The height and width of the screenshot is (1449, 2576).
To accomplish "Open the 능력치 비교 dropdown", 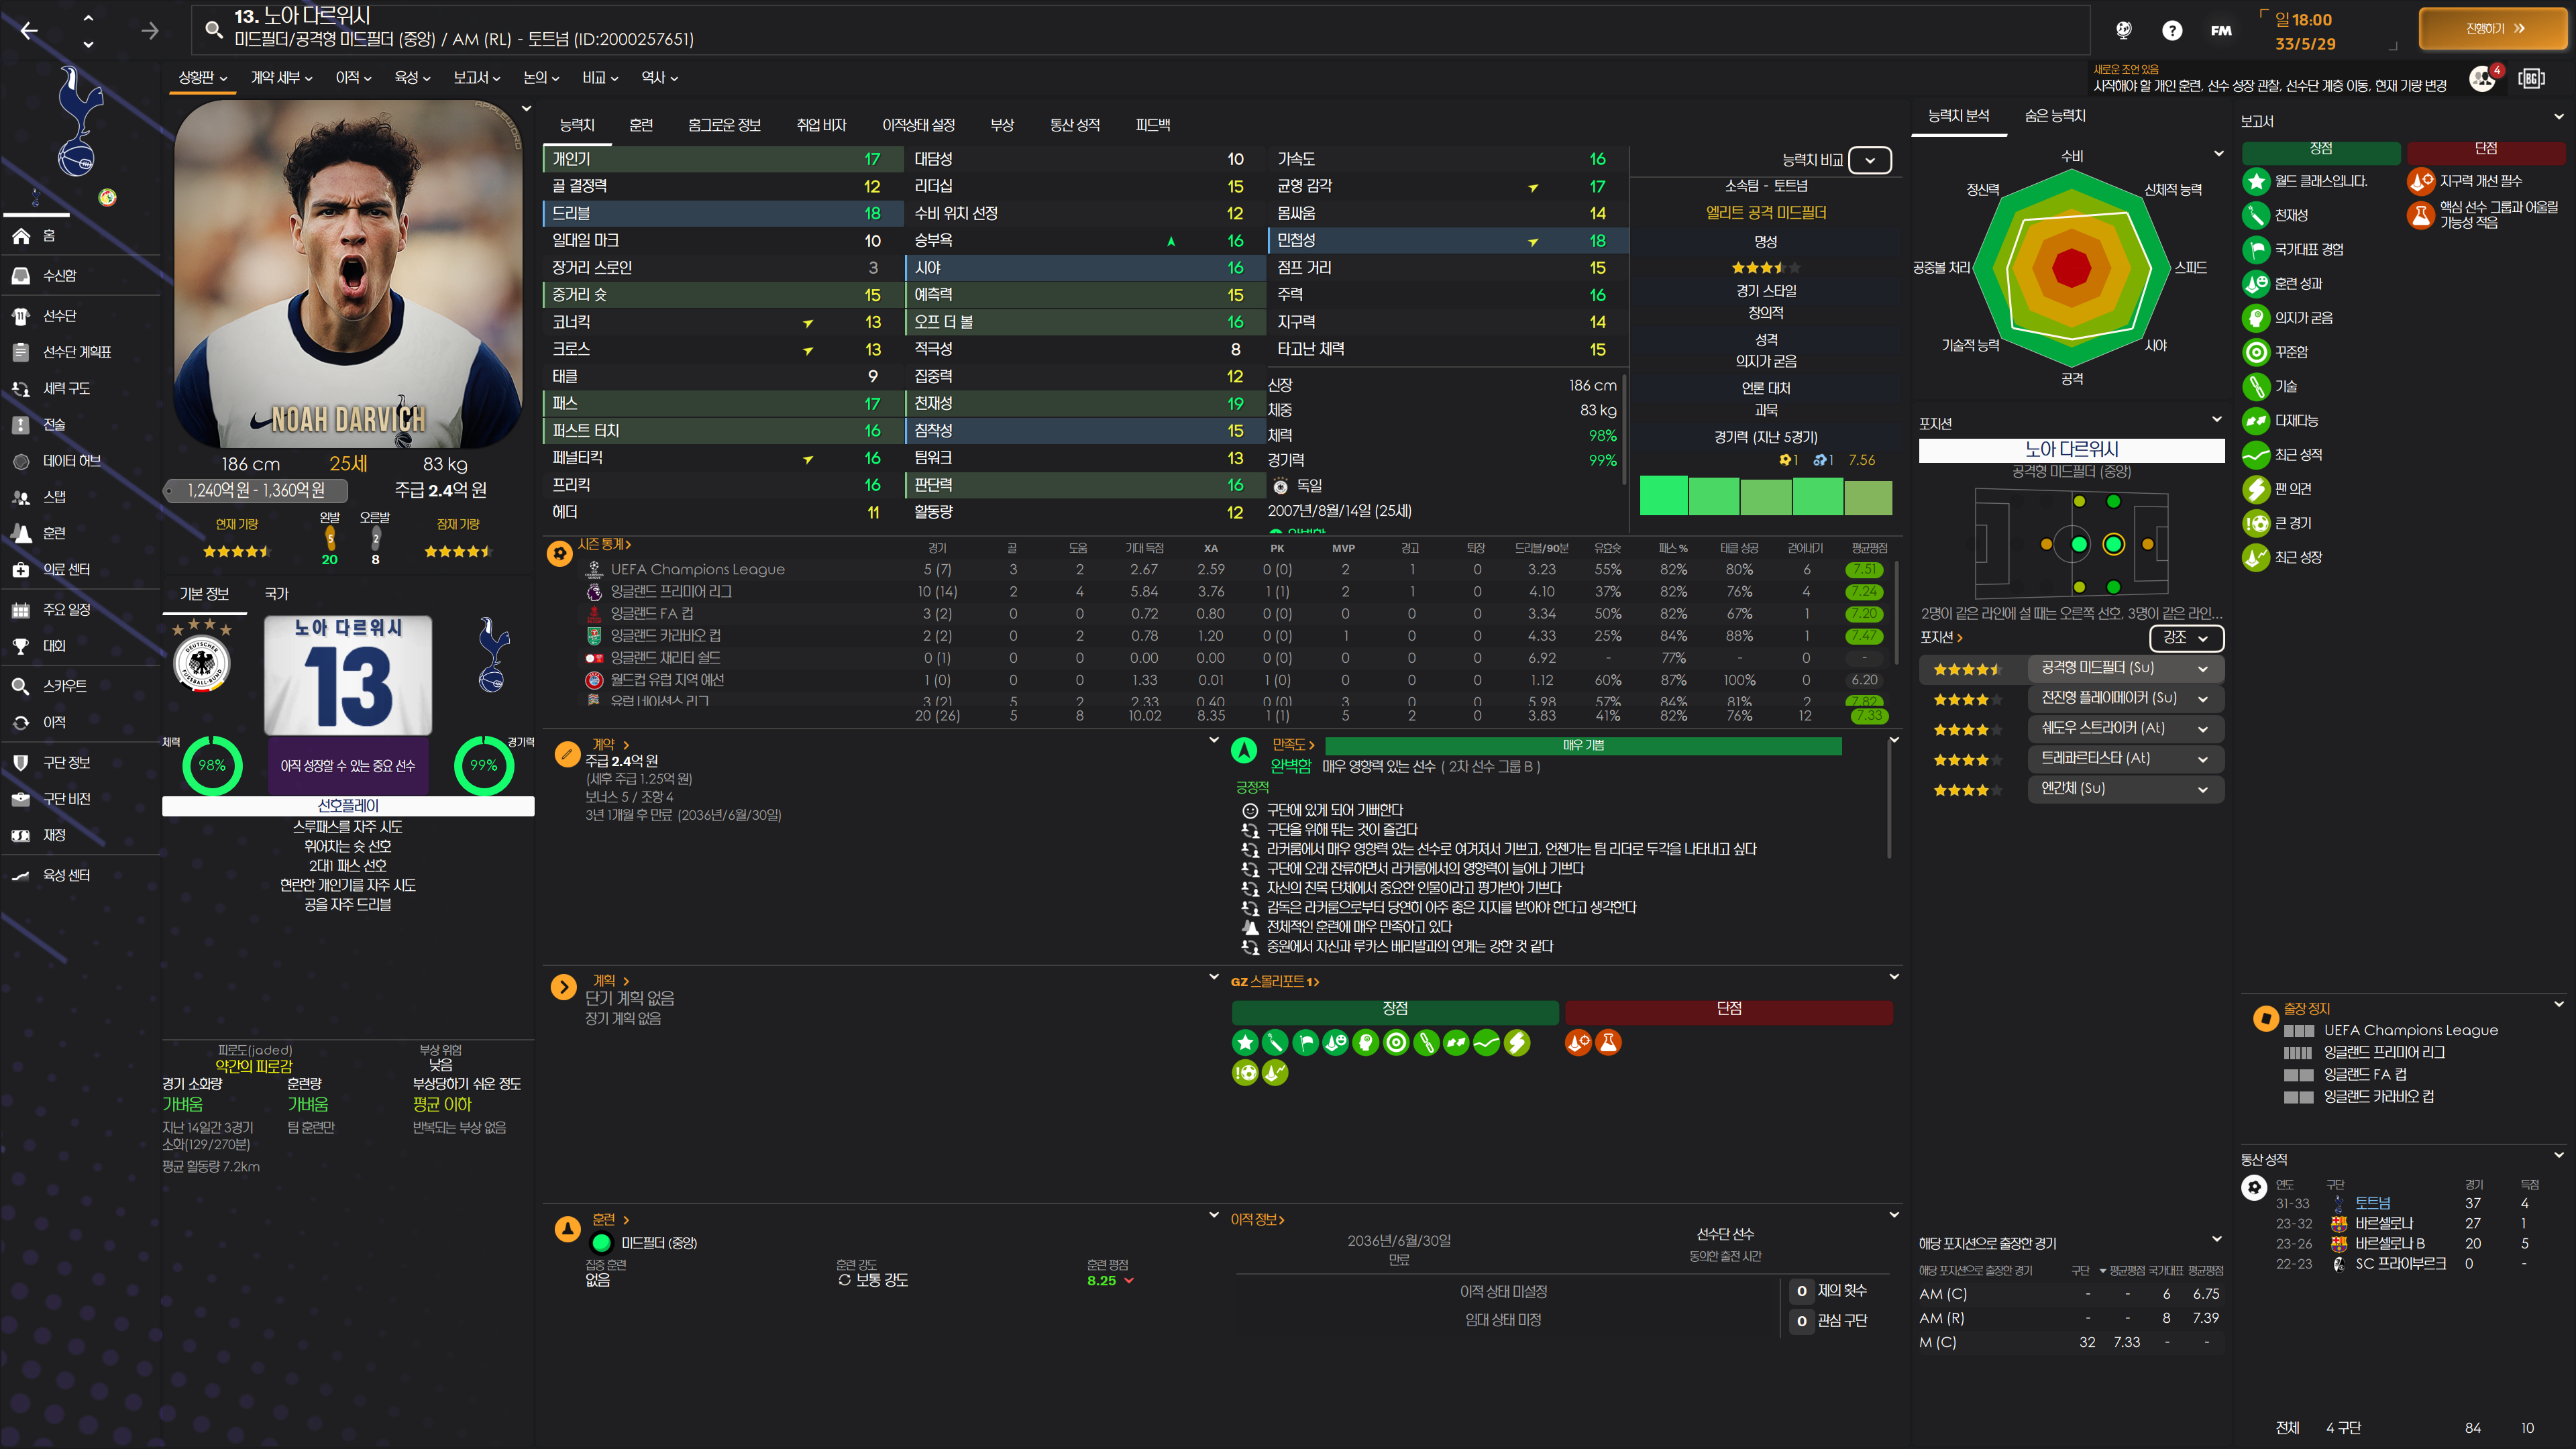I will coord(1869,160).
